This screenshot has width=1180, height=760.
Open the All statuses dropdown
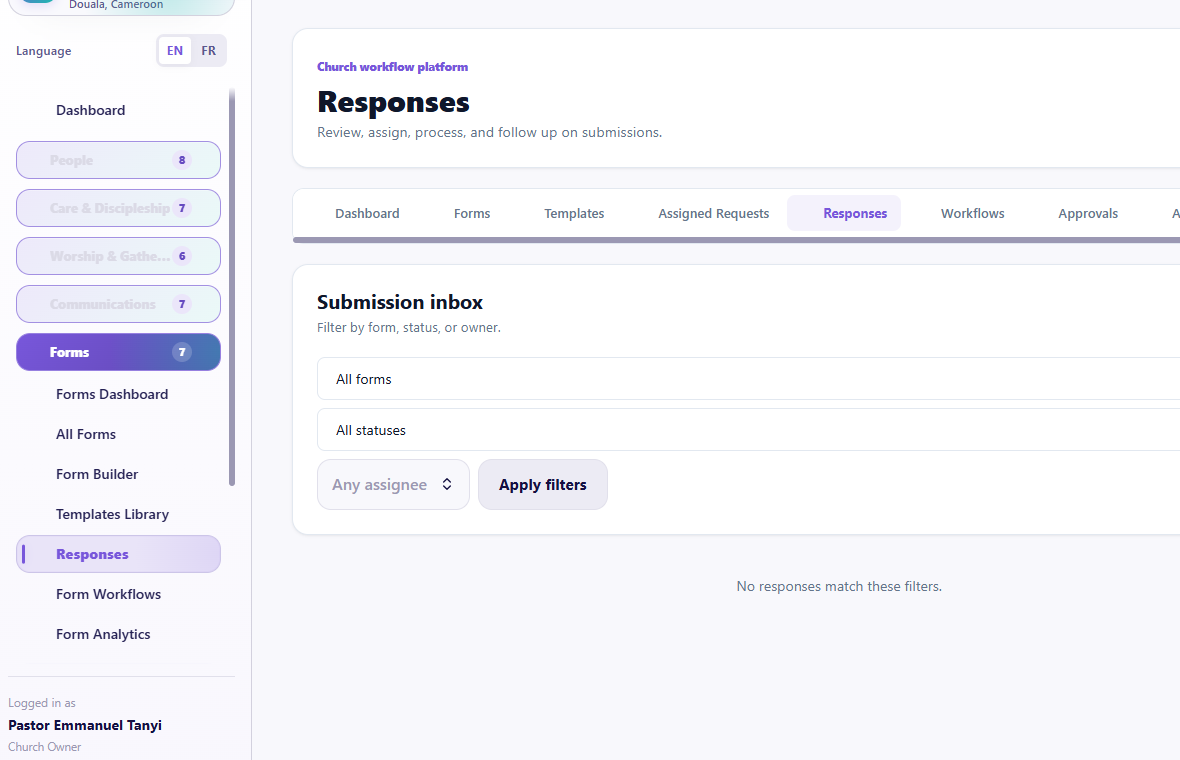click(749, 430)
